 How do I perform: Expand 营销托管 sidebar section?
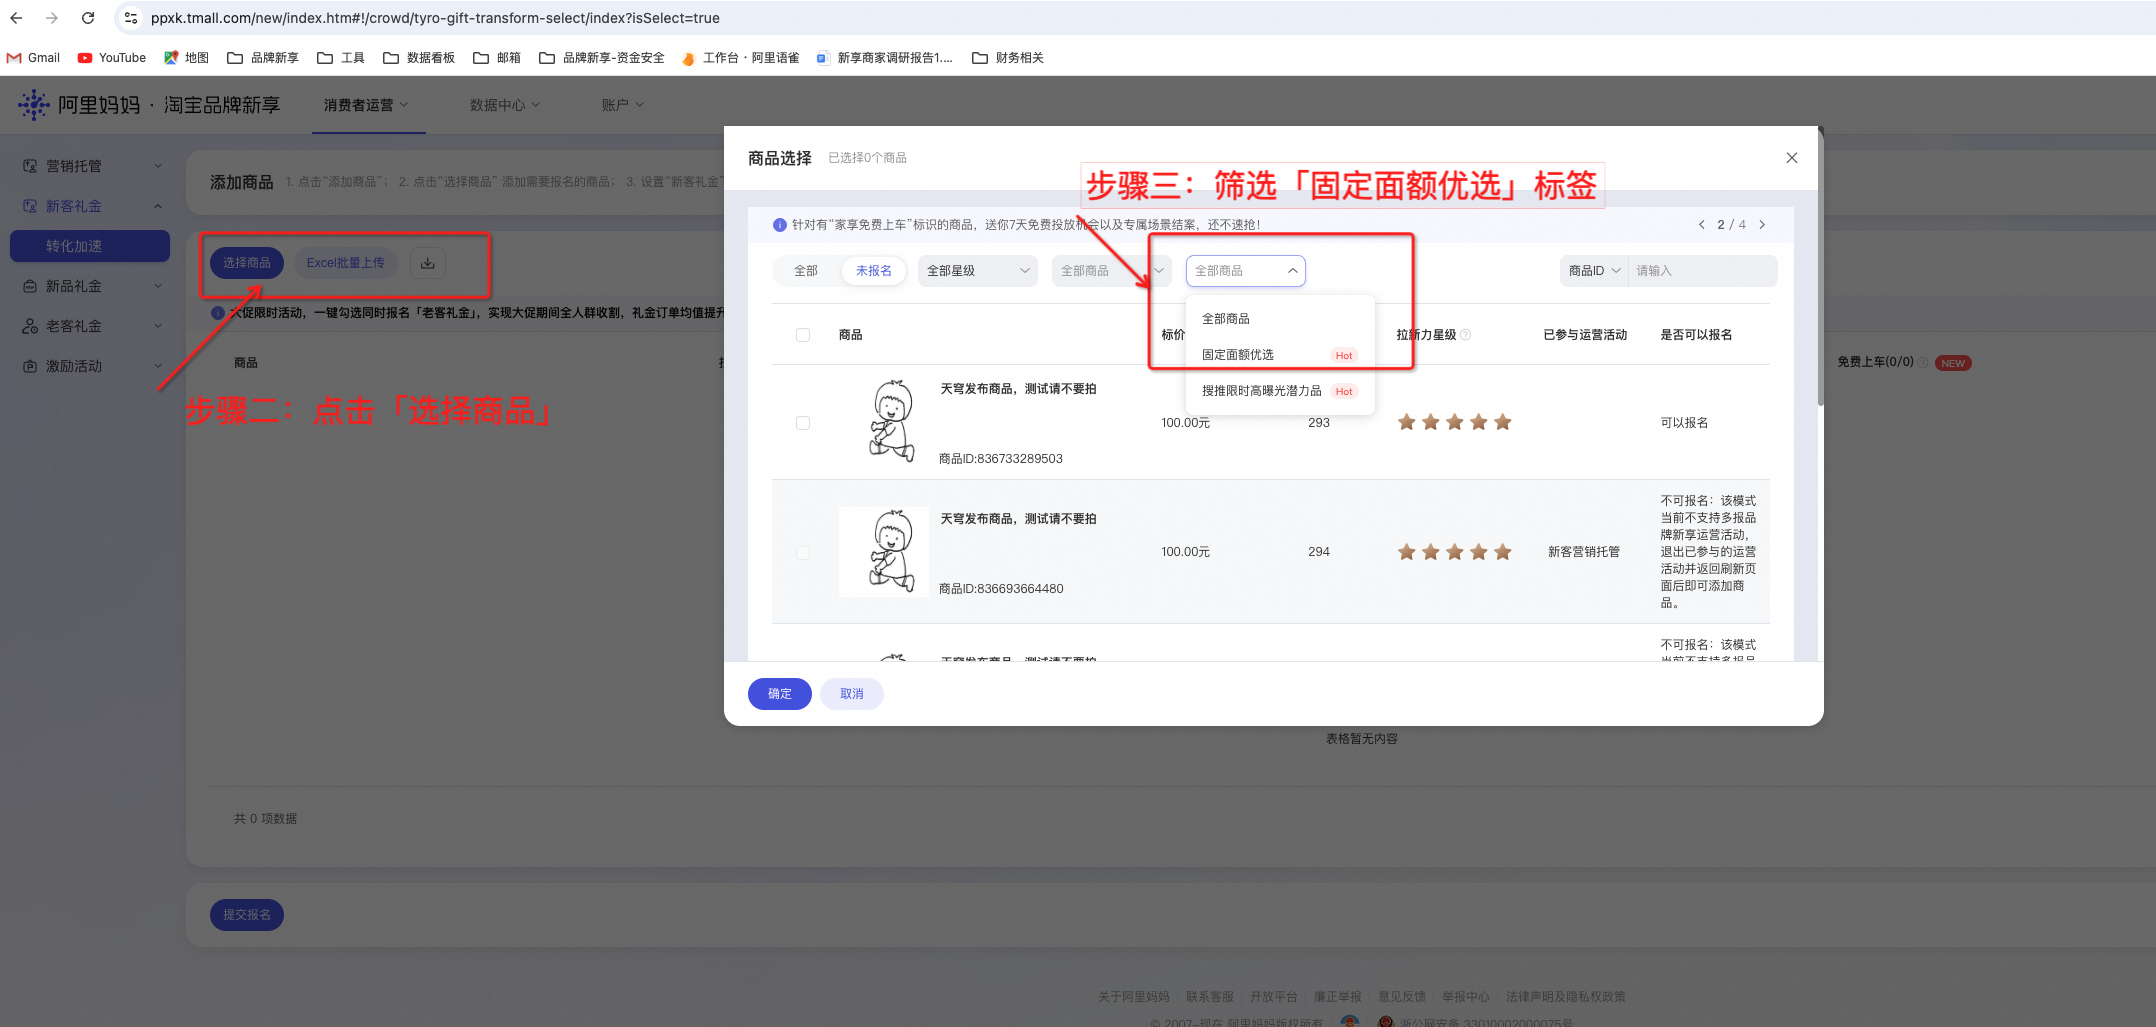92,166
